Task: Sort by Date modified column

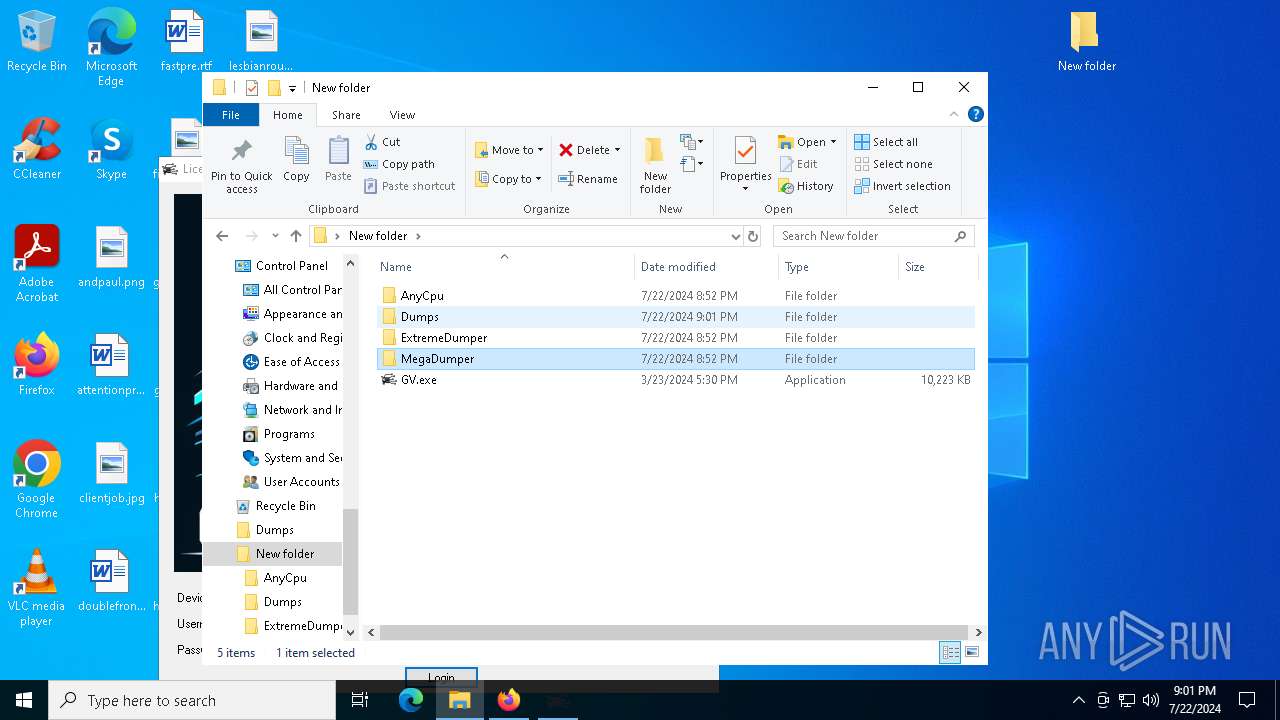Action: [706, 267]
